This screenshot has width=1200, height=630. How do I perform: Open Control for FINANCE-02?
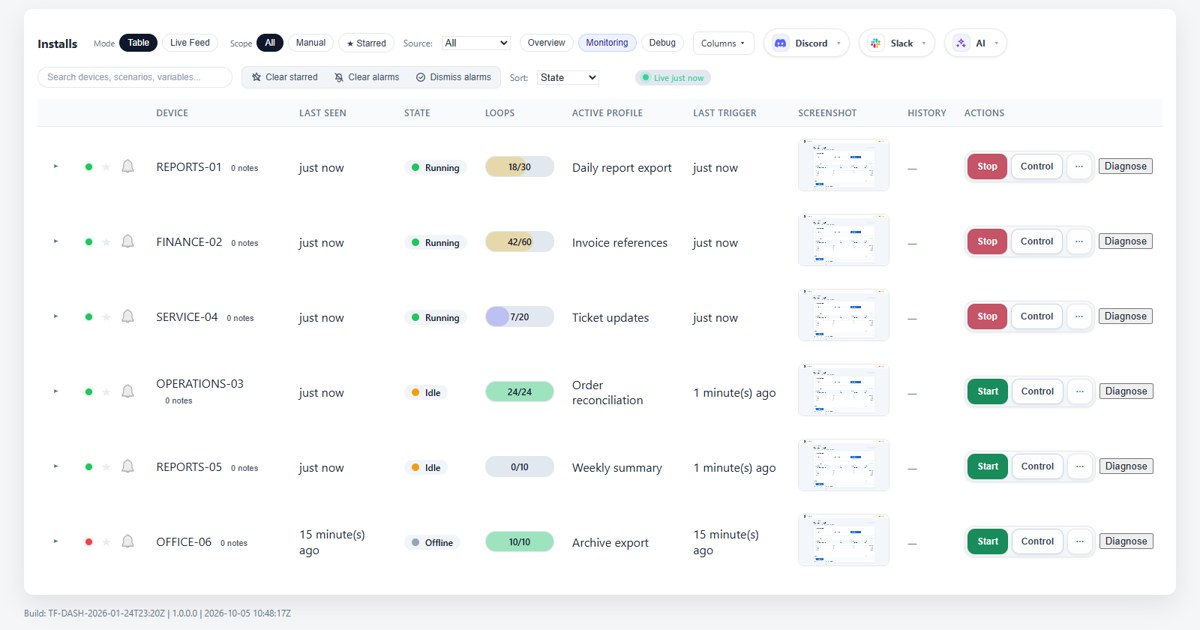point(1037,242)
